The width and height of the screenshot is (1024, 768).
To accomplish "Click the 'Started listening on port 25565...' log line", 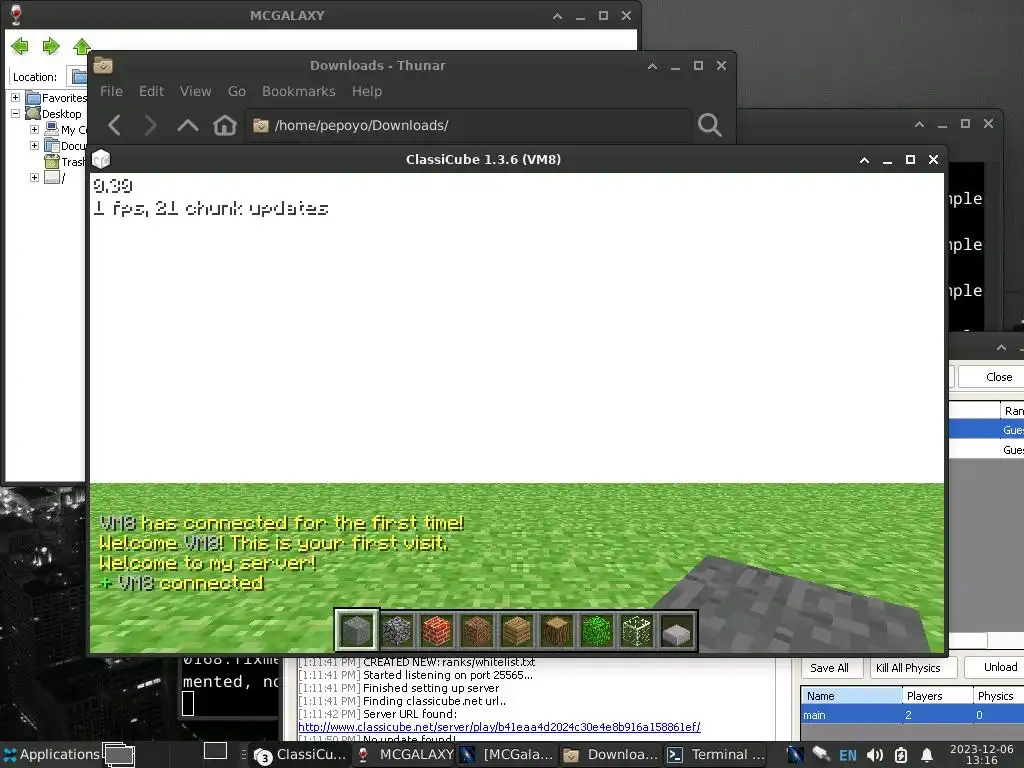I will (x=448, y=675).
